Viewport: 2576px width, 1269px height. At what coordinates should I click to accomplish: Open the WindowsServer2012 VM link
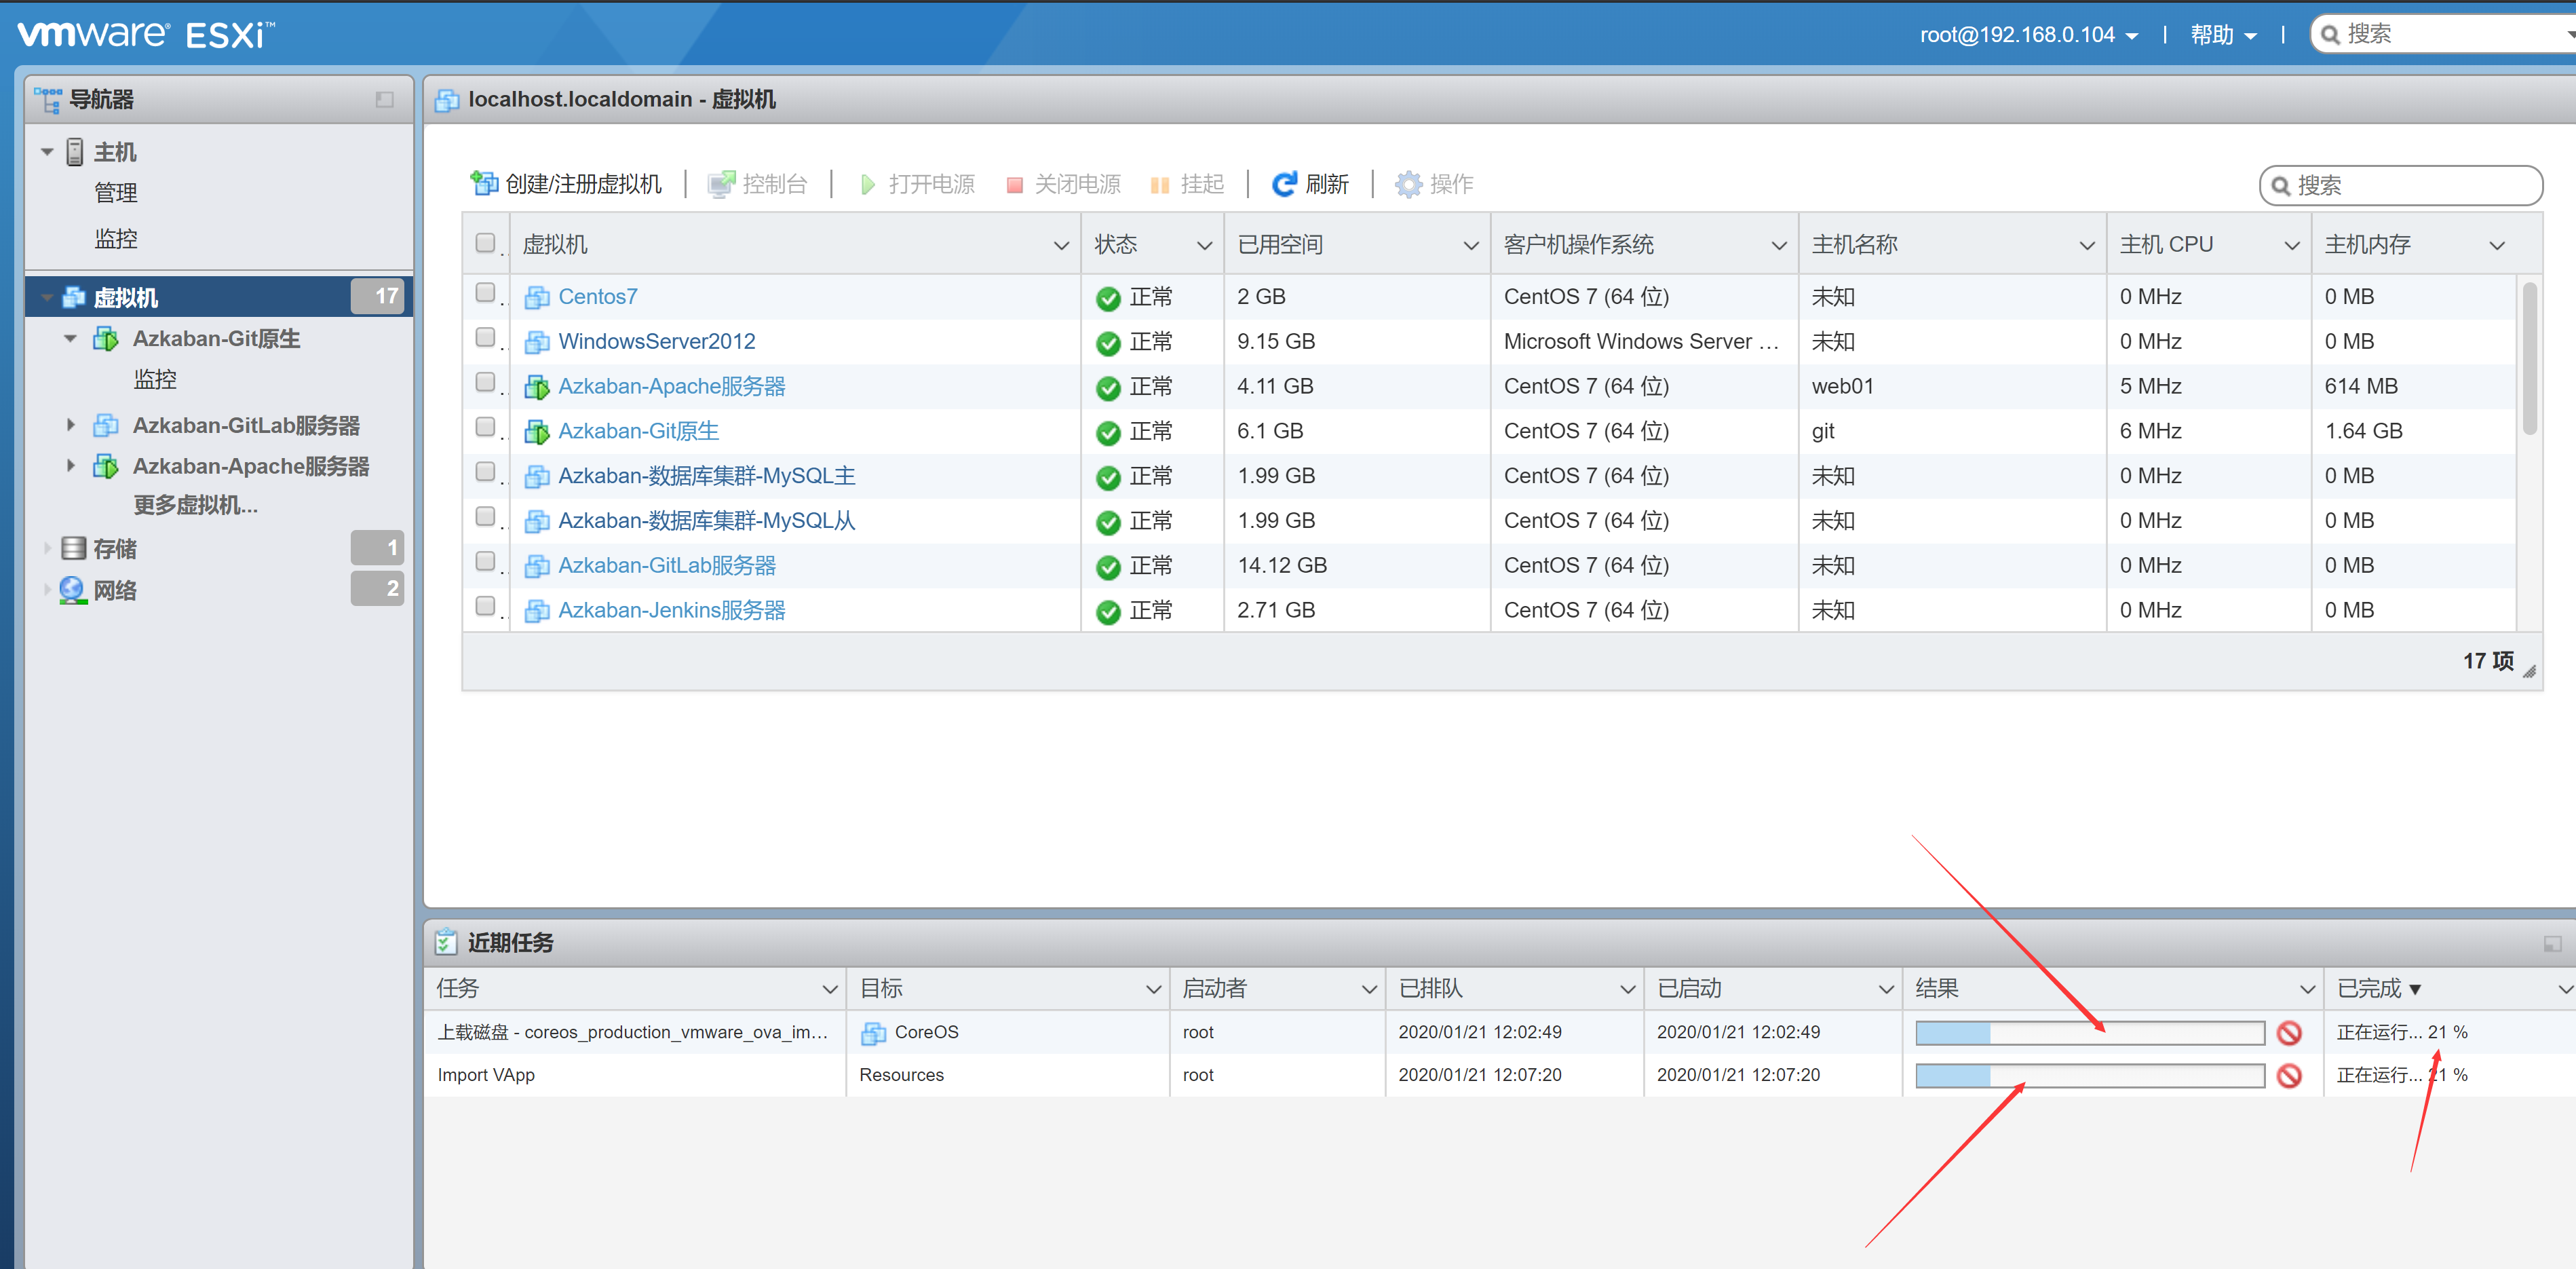657,342
